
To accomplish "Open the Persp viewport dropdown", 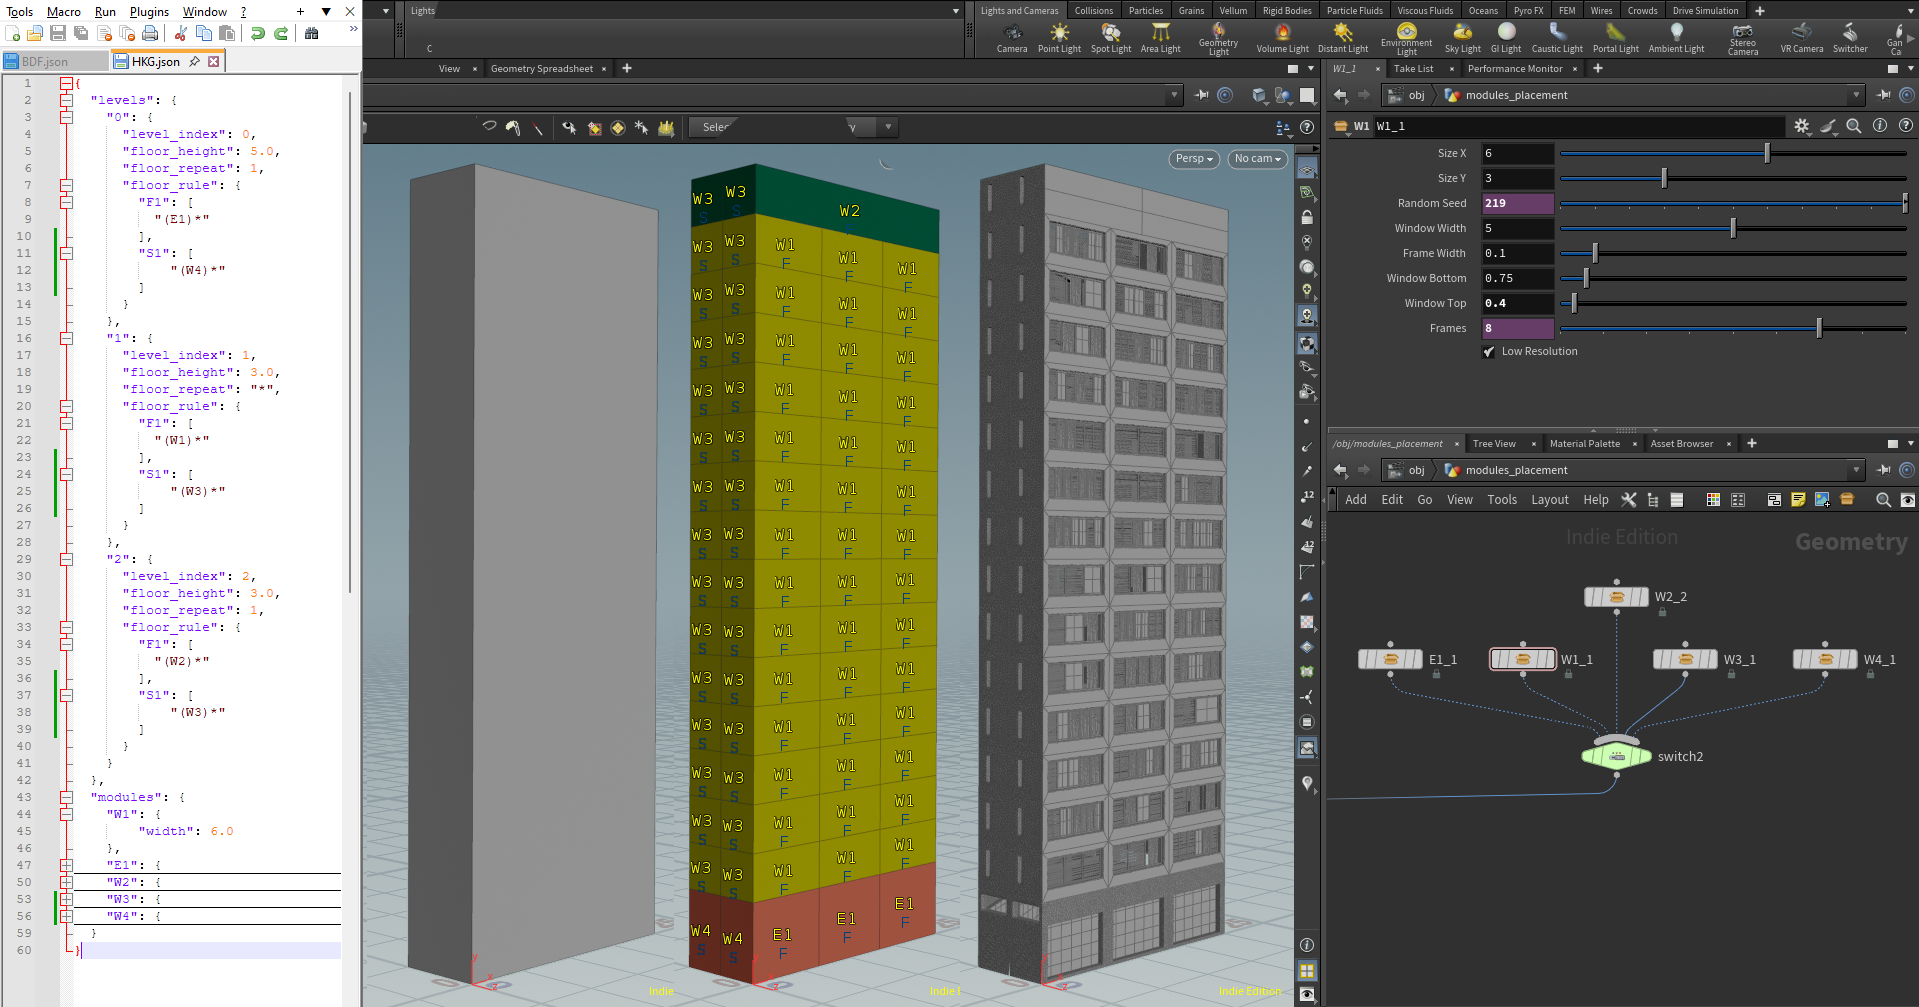I will 1193,159.
